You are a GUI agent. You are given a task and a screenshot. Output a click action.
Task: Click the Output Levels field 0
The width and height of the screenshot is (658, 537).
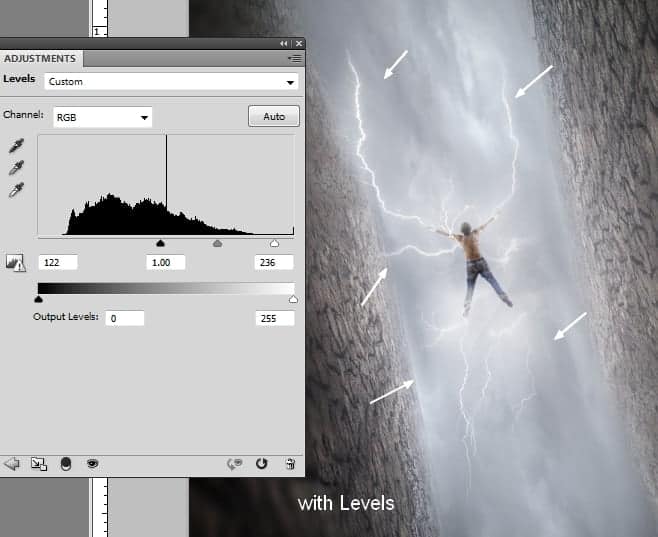125,318
